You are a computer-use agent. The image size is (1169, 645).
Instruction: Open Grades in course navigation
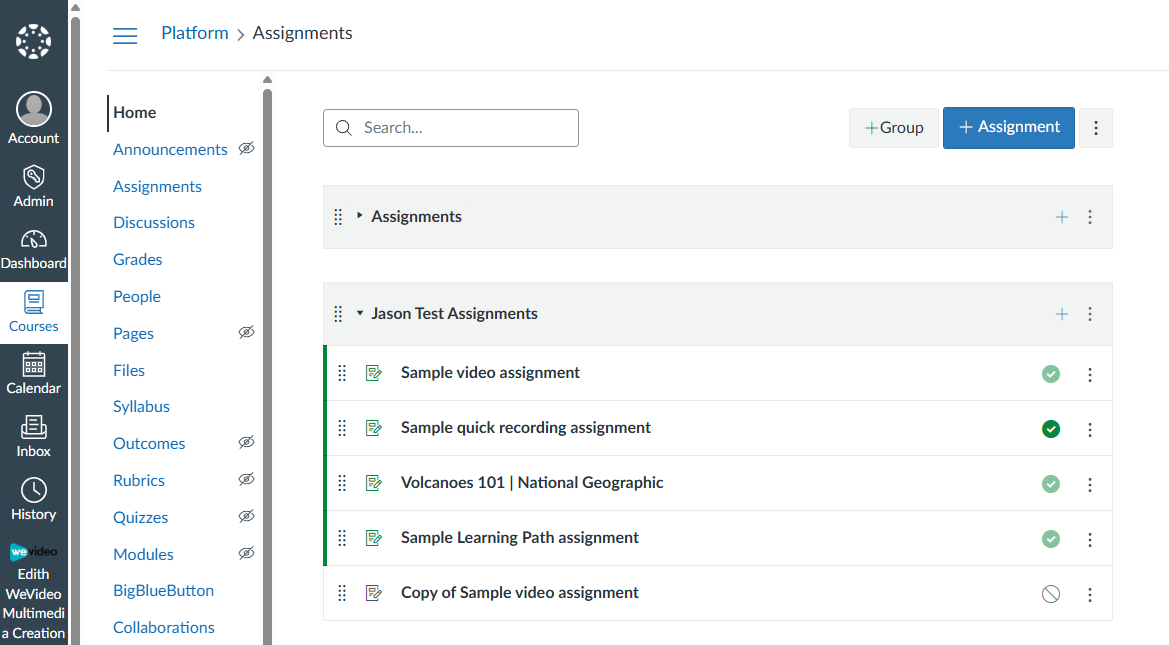pos(138,259)
